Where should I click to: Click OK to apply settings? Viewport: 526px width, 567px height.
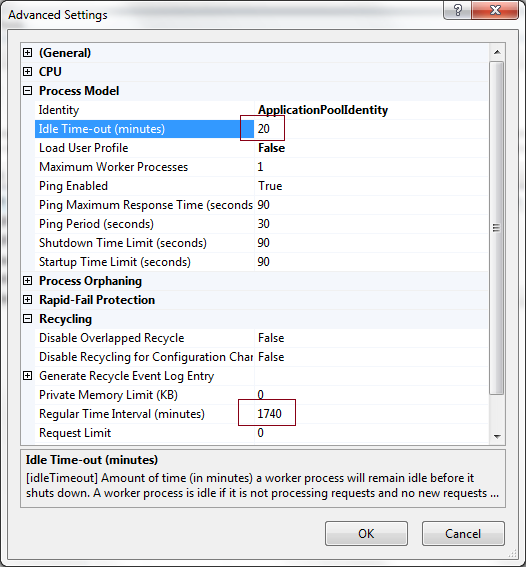[366, 533]
